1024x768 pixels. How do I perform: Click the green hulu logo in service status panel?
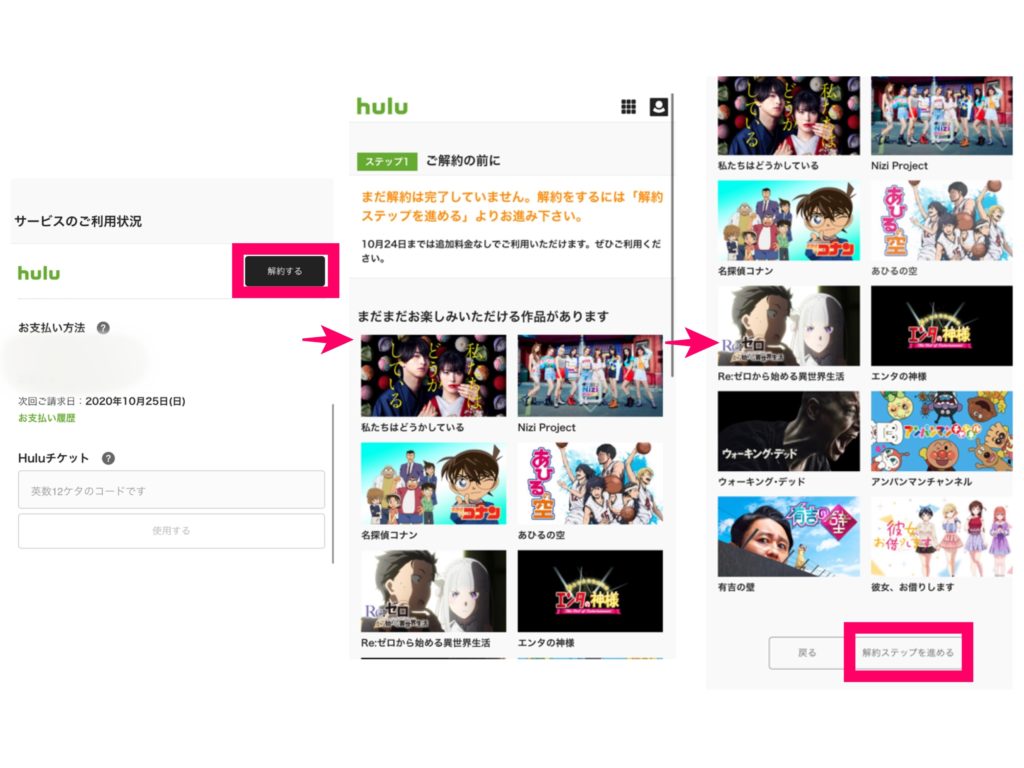39,273
